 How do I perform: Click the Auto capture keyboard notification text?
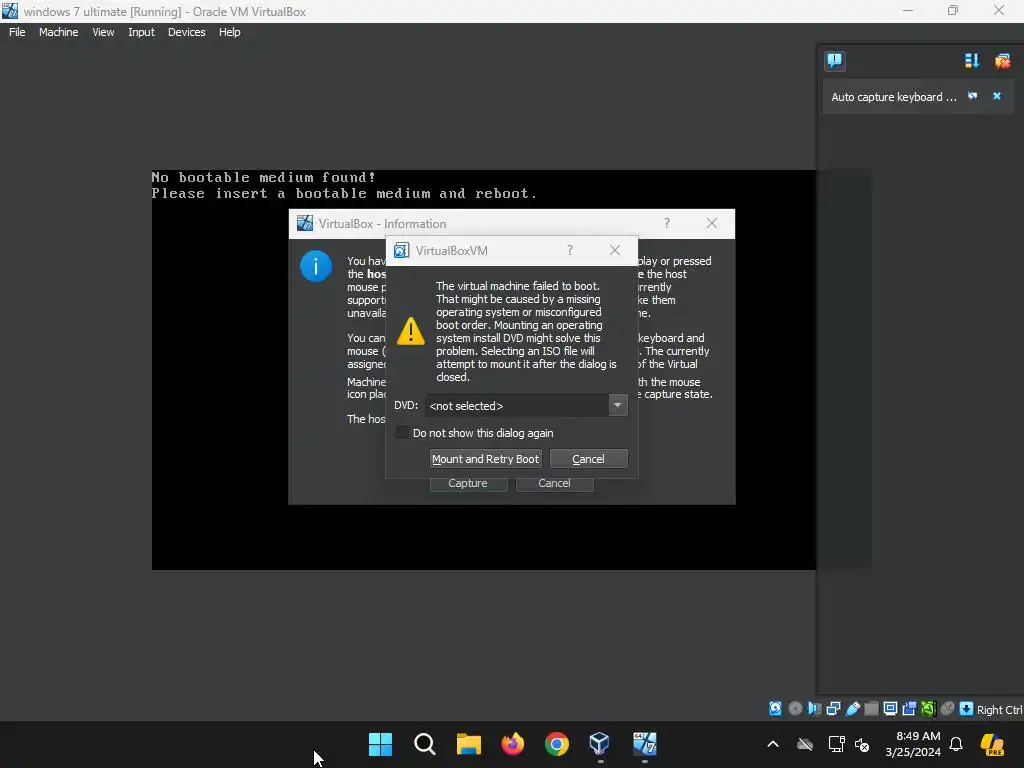coord(893,97)
